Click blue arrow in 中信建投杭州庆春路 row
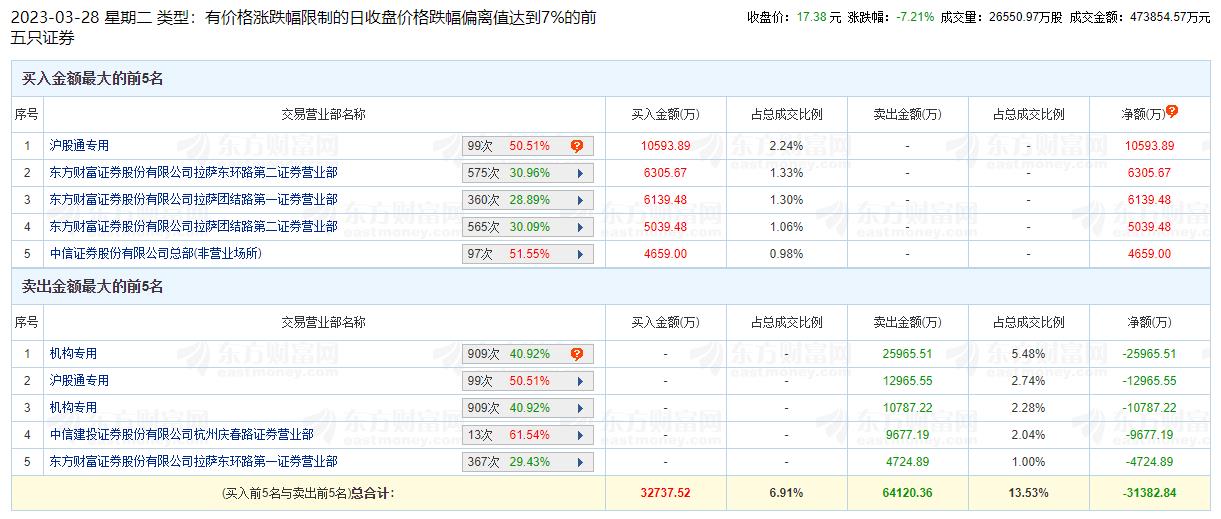Viewport: 1221px width, 519px height. (580, 435)
